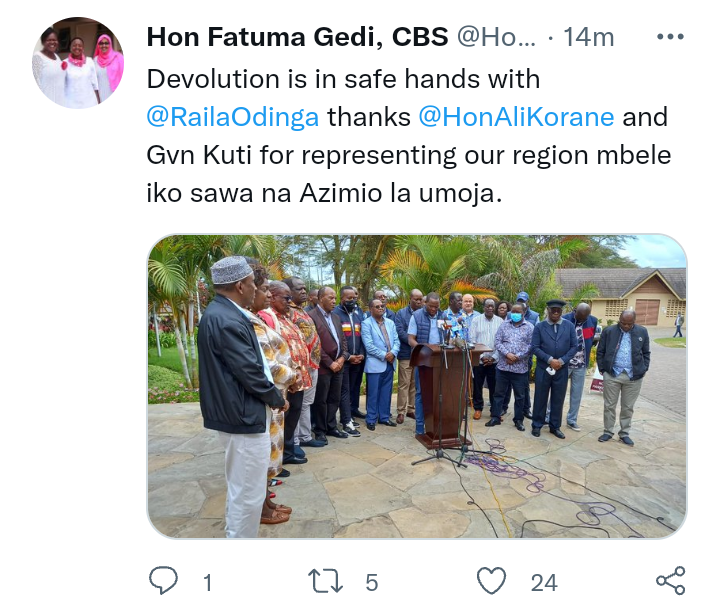The width and height of the screenshot is (720, 611).
Task: Enlarge the press conference photo
Action: 417,387
